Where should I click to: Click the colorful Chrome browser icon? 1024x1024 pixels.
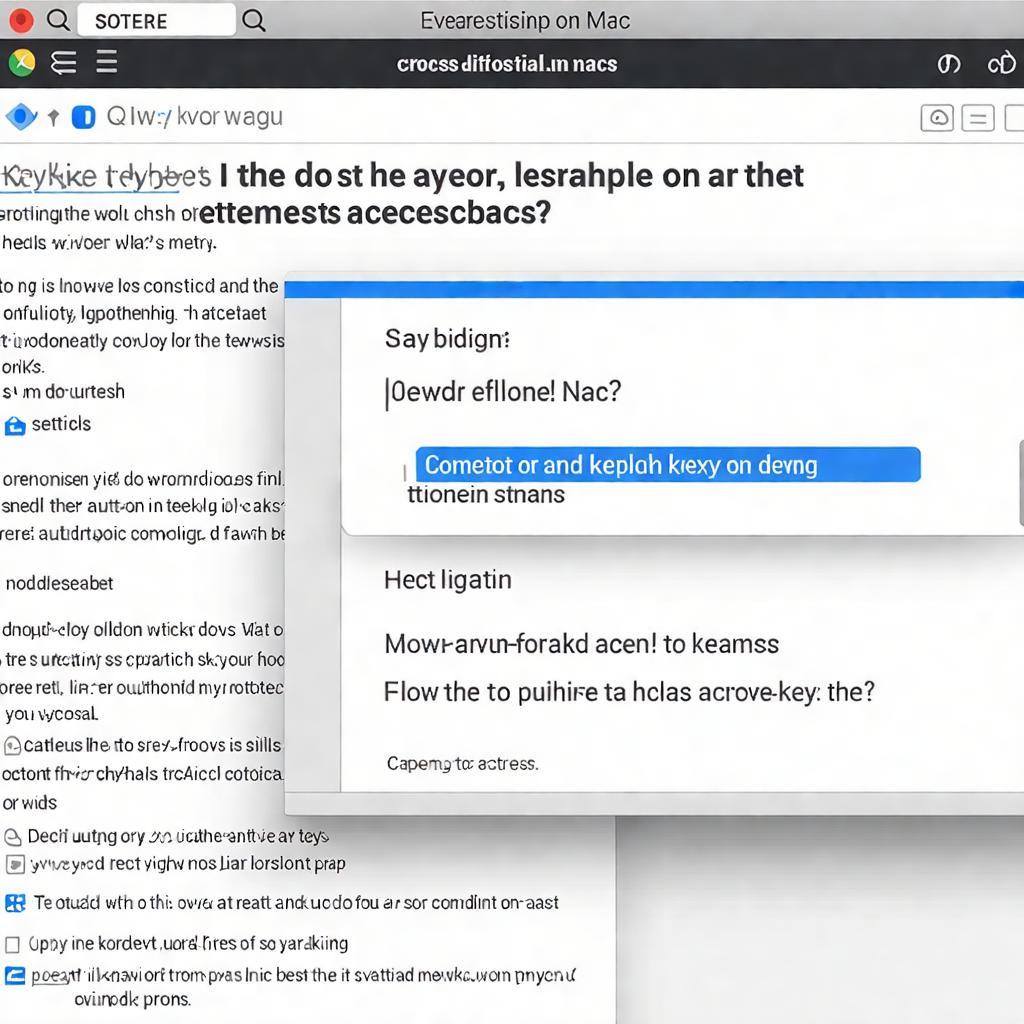point(22,62)
